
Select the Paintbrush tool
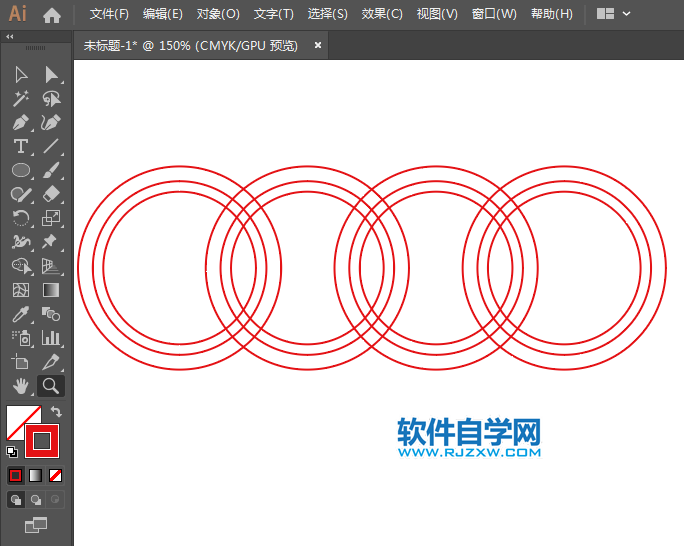51,170
